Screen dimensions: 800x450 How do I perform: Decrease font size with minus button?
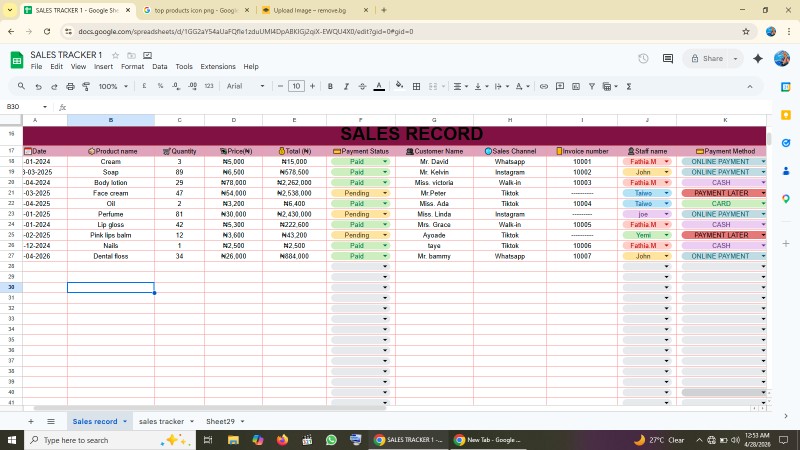point(280,86)
